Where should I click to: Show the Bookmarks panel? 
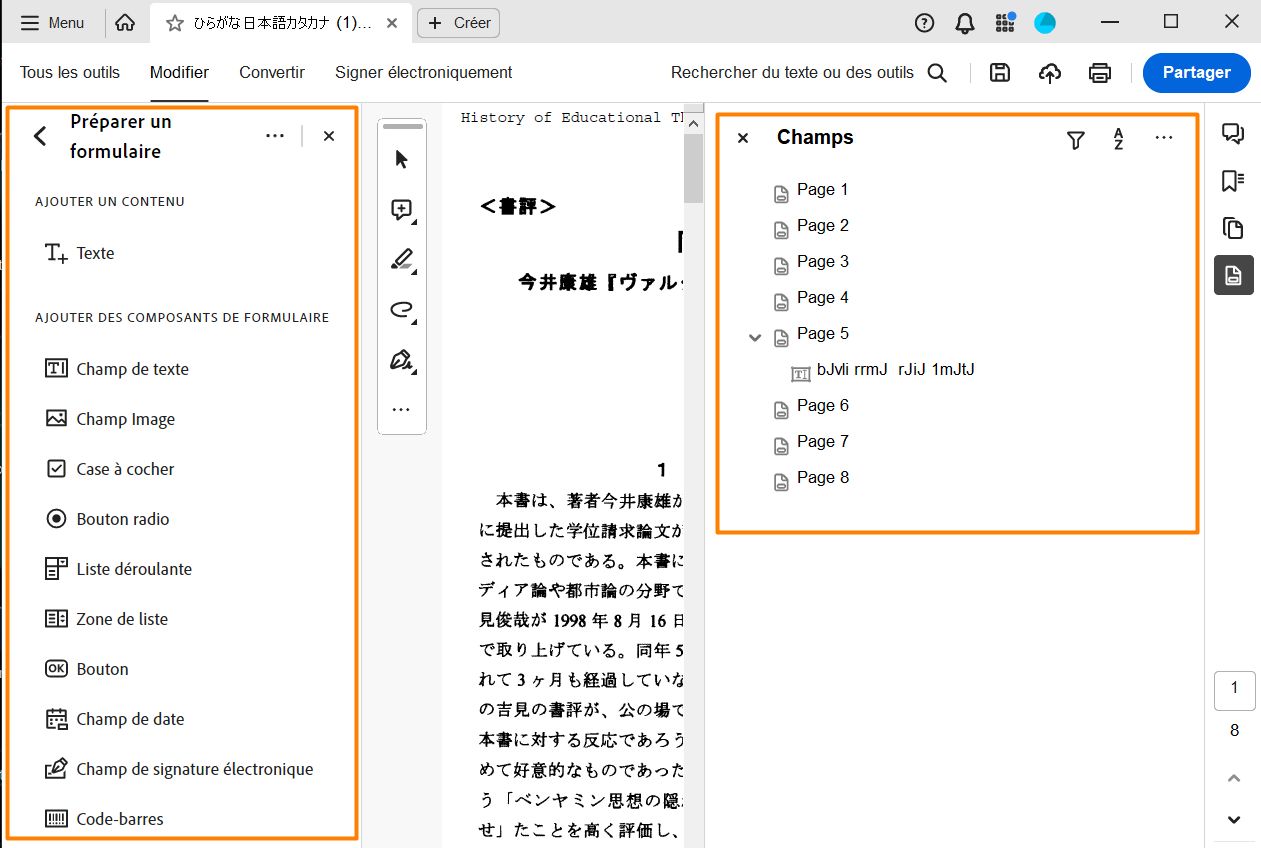[1233, 179]
